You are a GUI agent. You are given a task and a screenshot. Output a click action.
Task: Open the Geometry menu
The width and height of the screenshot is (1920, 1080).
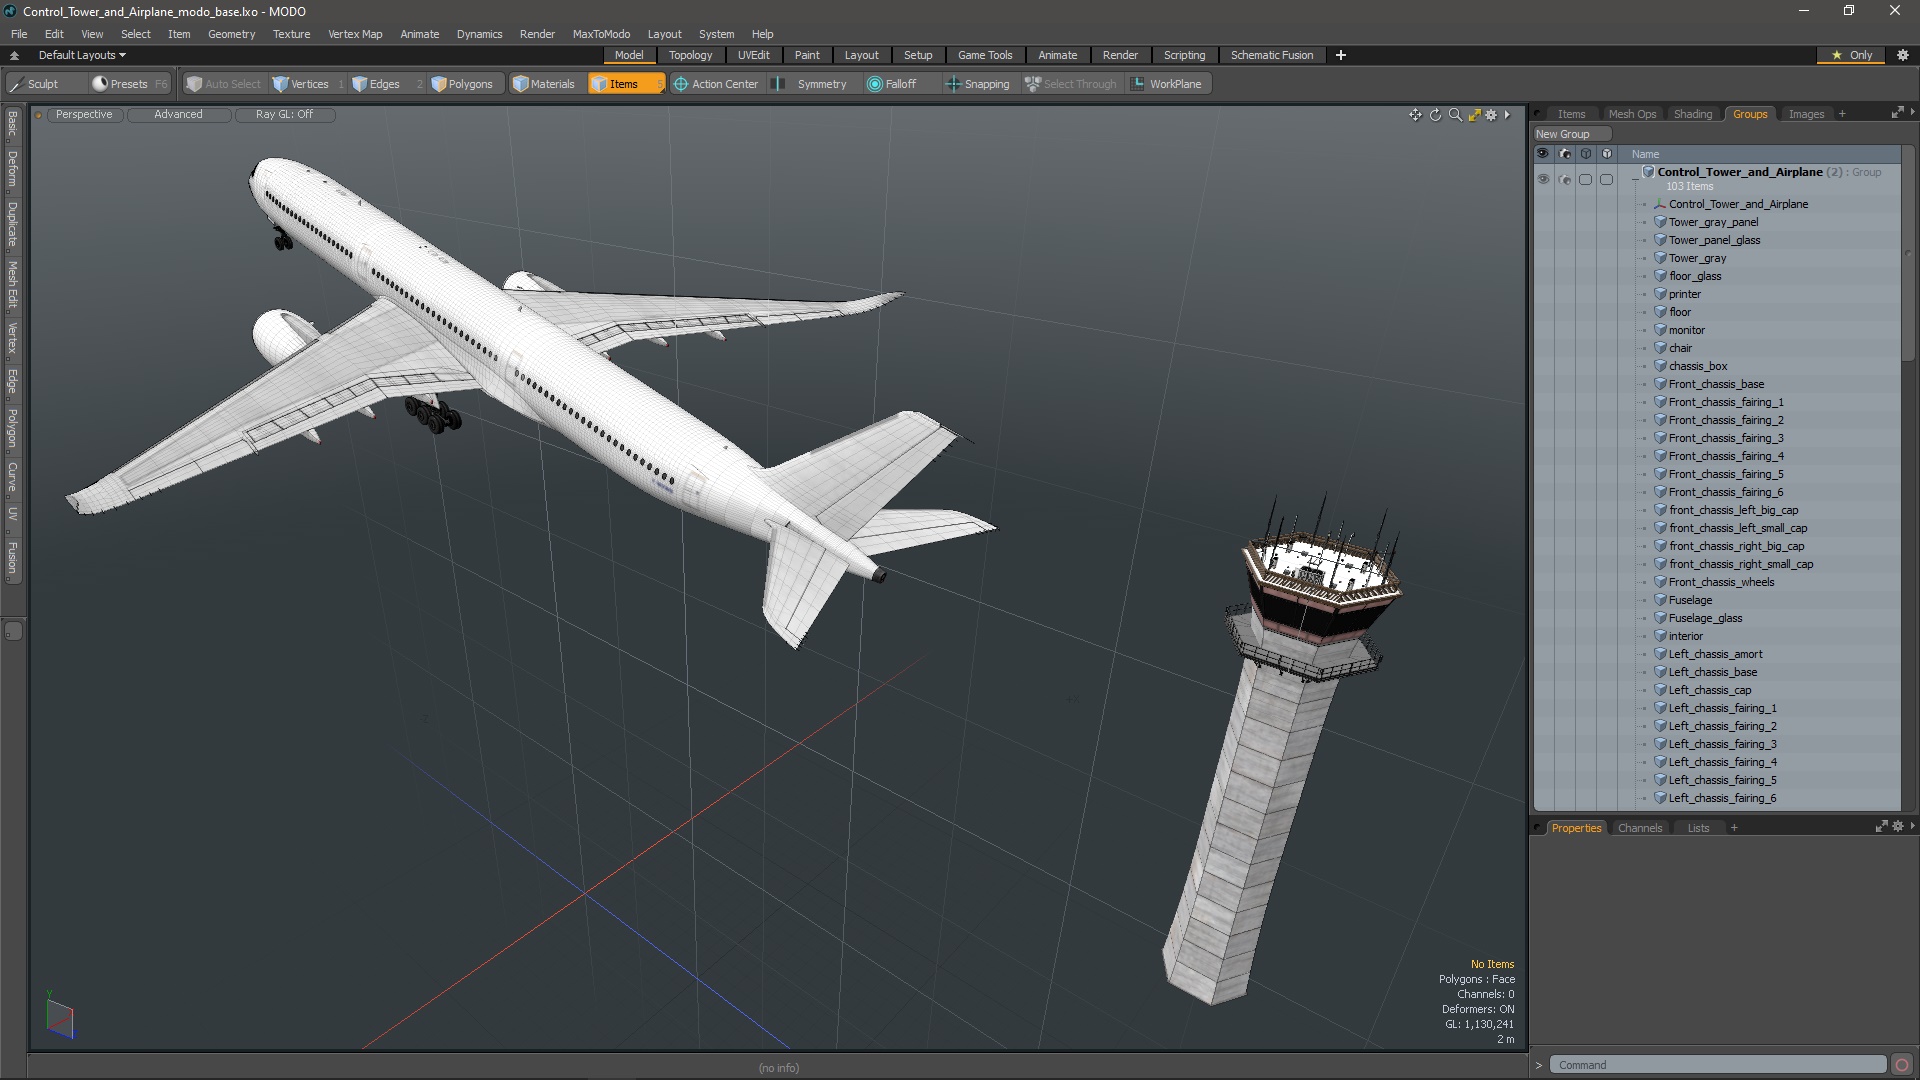pyautogui.click(x=231, y=34)
